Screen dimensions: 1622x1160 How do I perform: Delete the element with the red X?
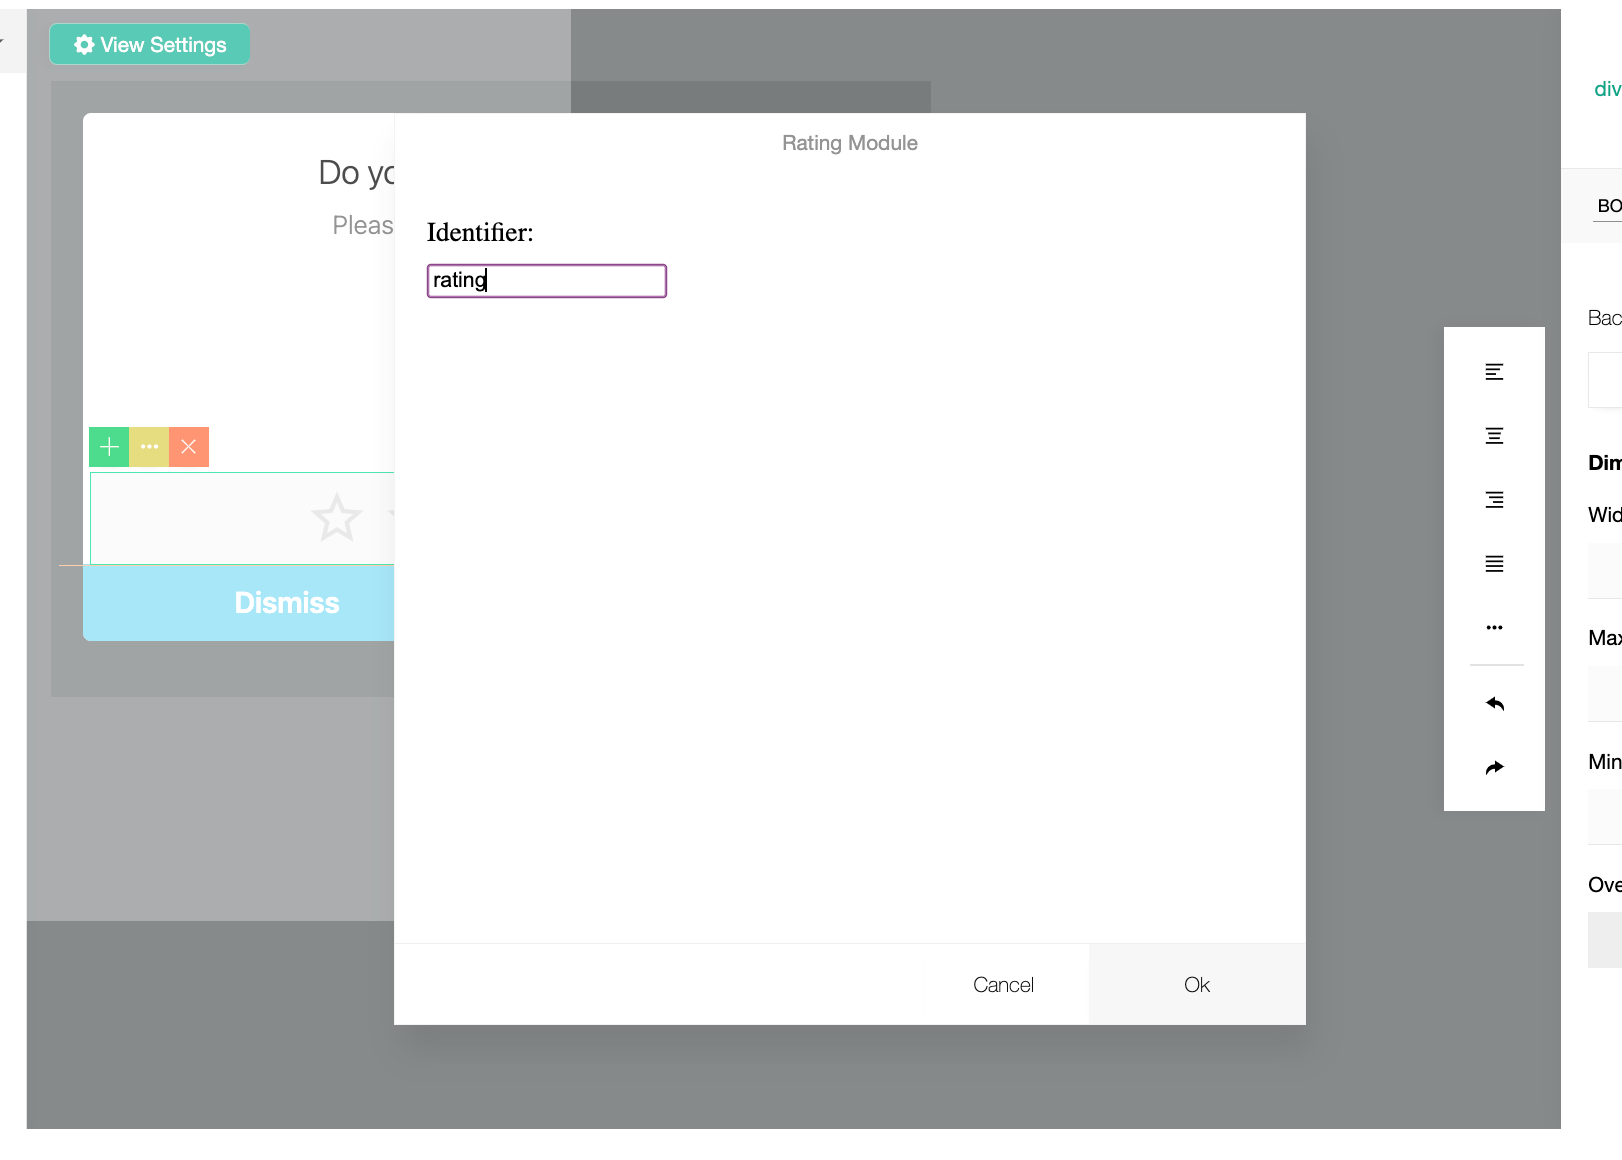coord(189,447)
